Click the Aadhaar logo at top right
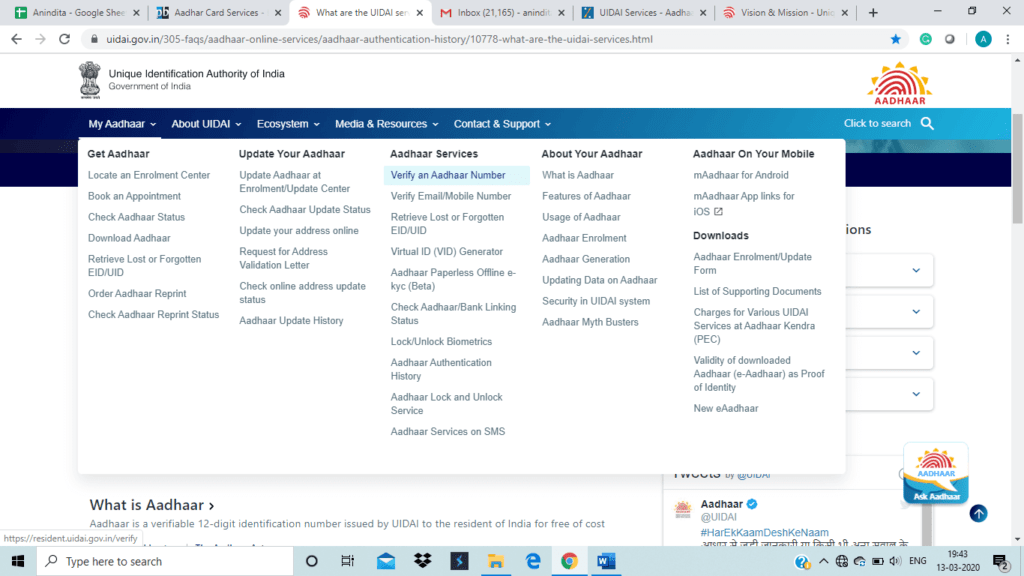 click(899, 82)
